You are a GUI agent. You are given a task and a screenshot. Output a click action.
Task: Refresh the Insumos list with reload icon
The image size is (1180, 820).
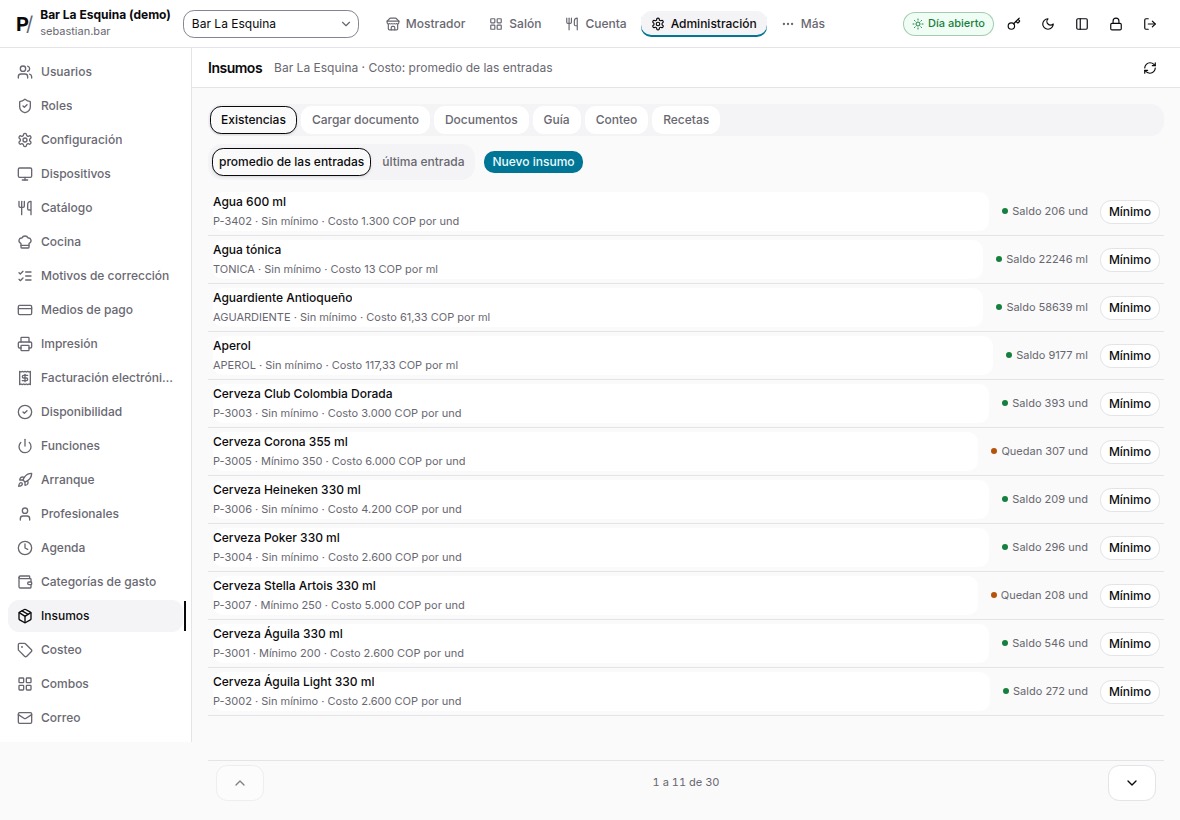1149,68
